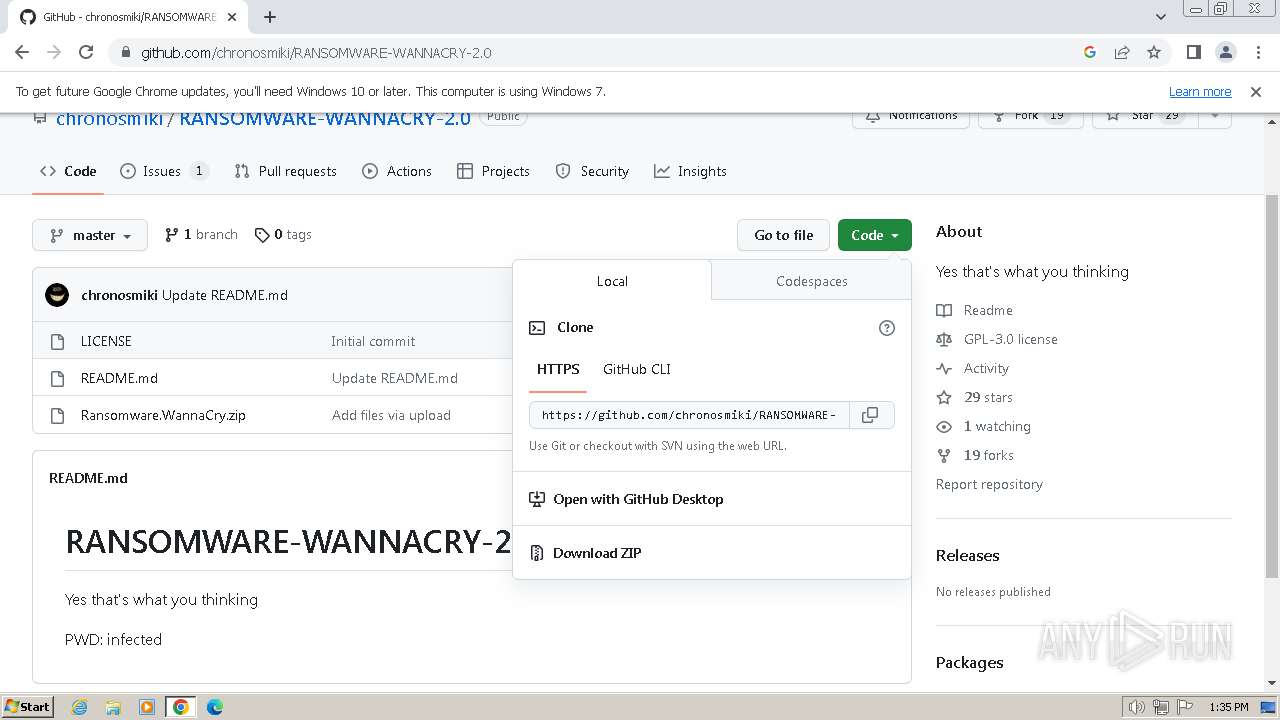View the 1 watching link
This screenshot has width=1280, height=720.
tap(984, 426)
